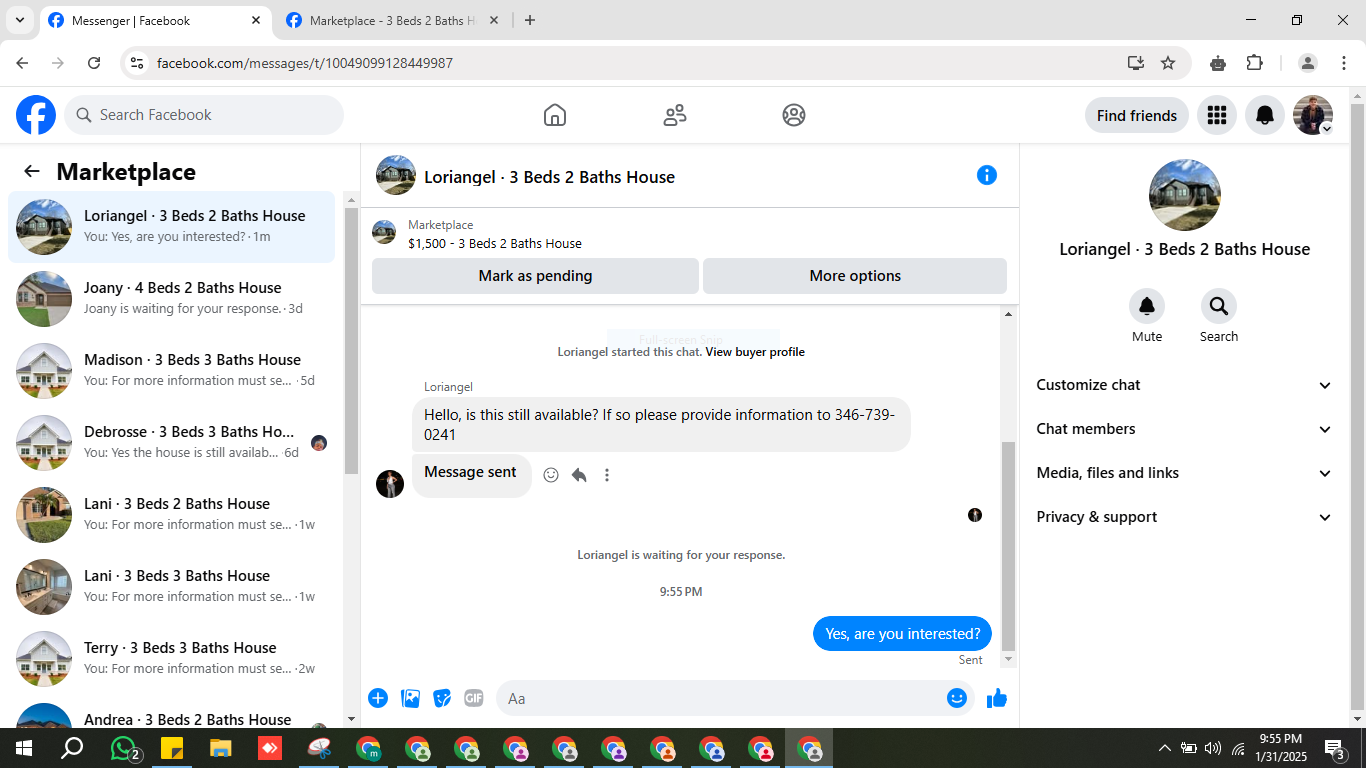The height and width of the screenshot is (768, 1366).
Task: Go back in browser history
Action: [x=22, y=63]
